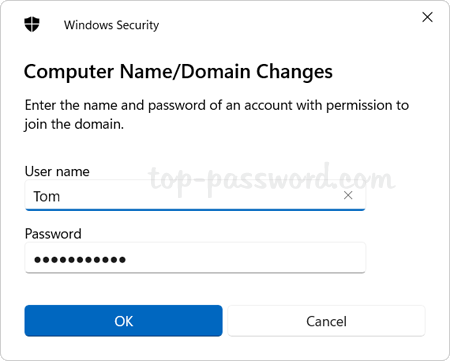Click the User name label

click(x=57, y=171)
